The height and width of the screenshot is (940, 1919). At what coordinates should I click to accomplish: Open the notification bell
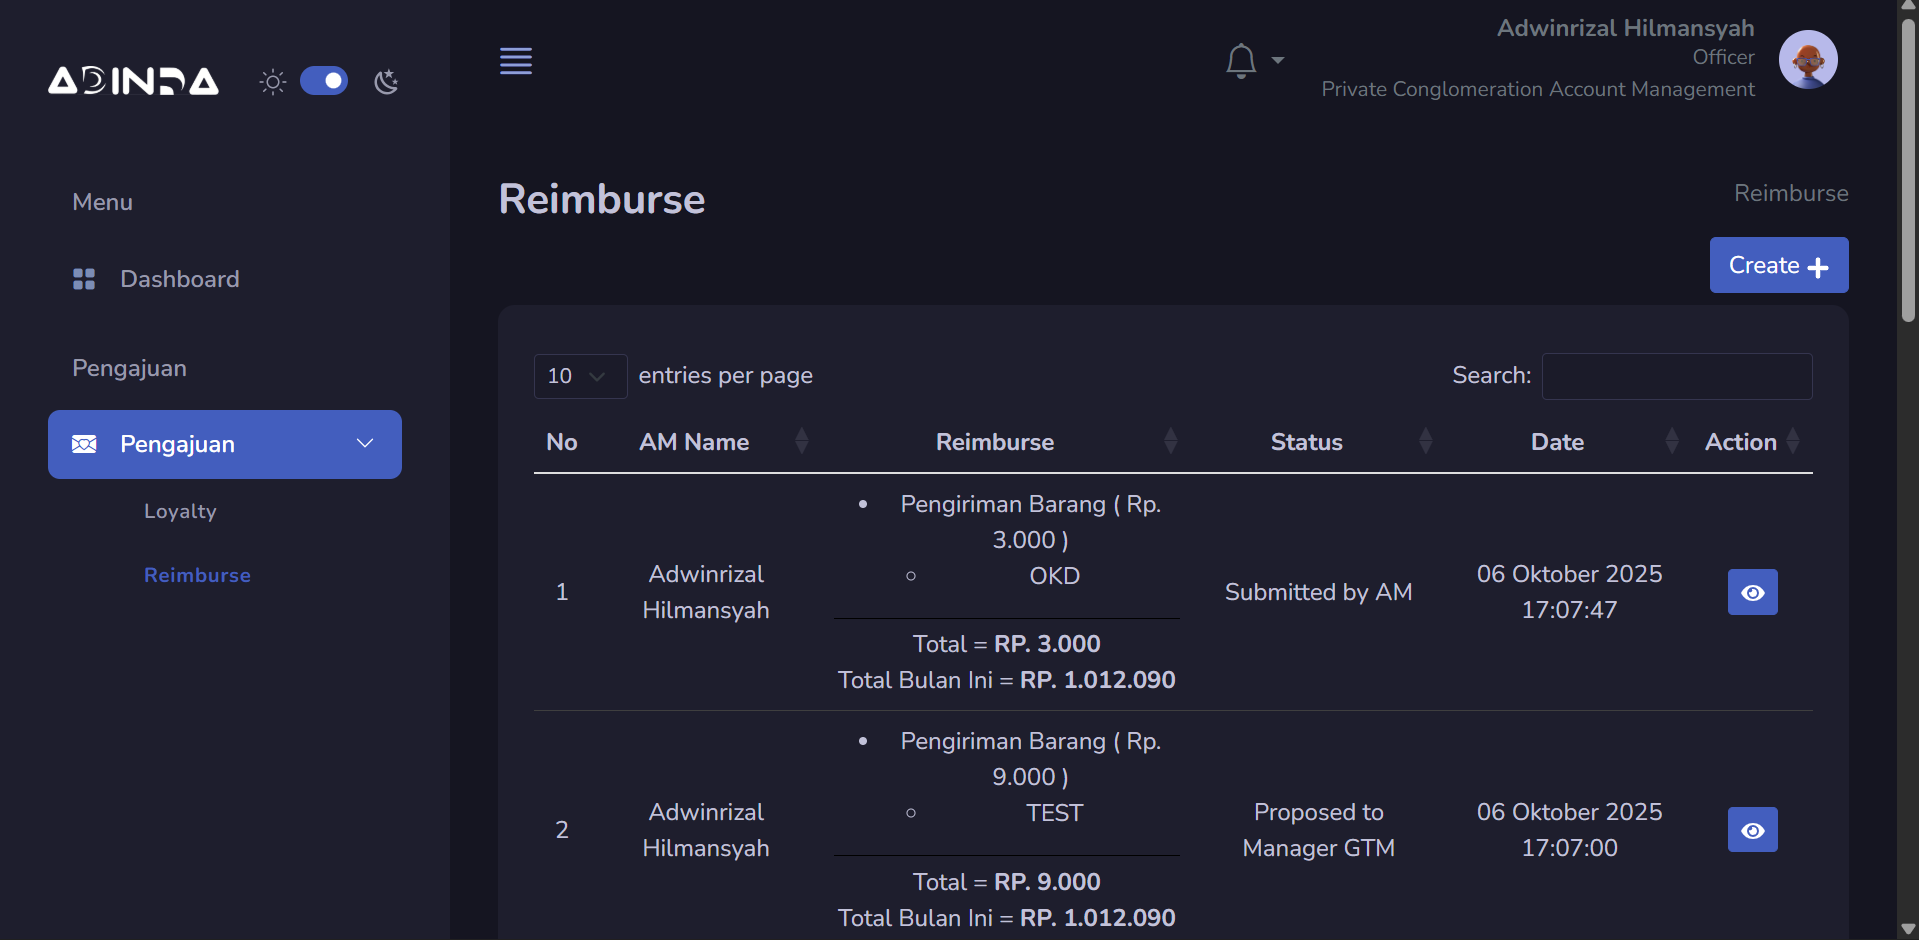pyautogui.click(x=1241, y=61)
